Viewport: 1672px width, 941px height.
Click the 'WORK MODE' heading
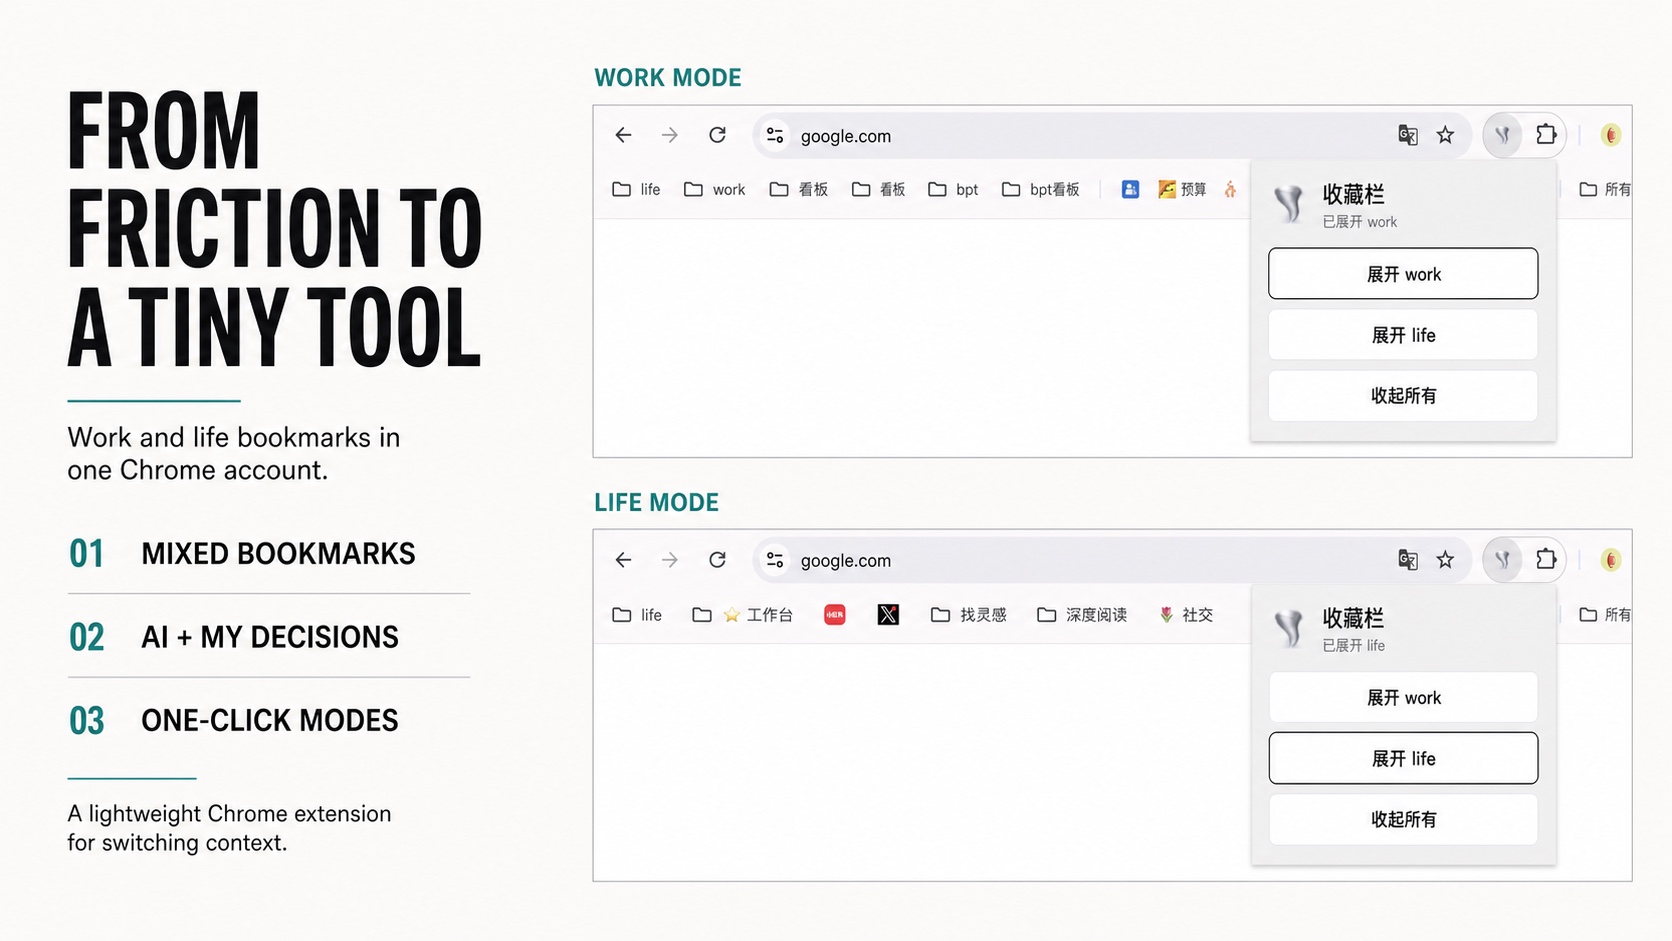point(668,78)
